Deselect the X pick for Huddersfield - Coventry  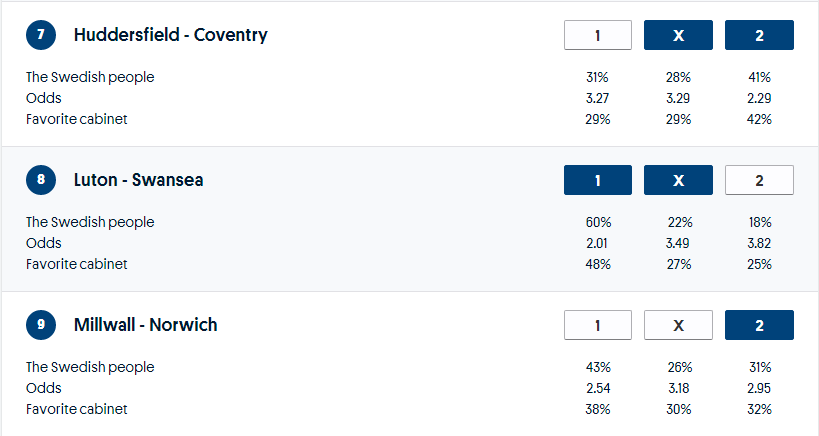[678, 36]
